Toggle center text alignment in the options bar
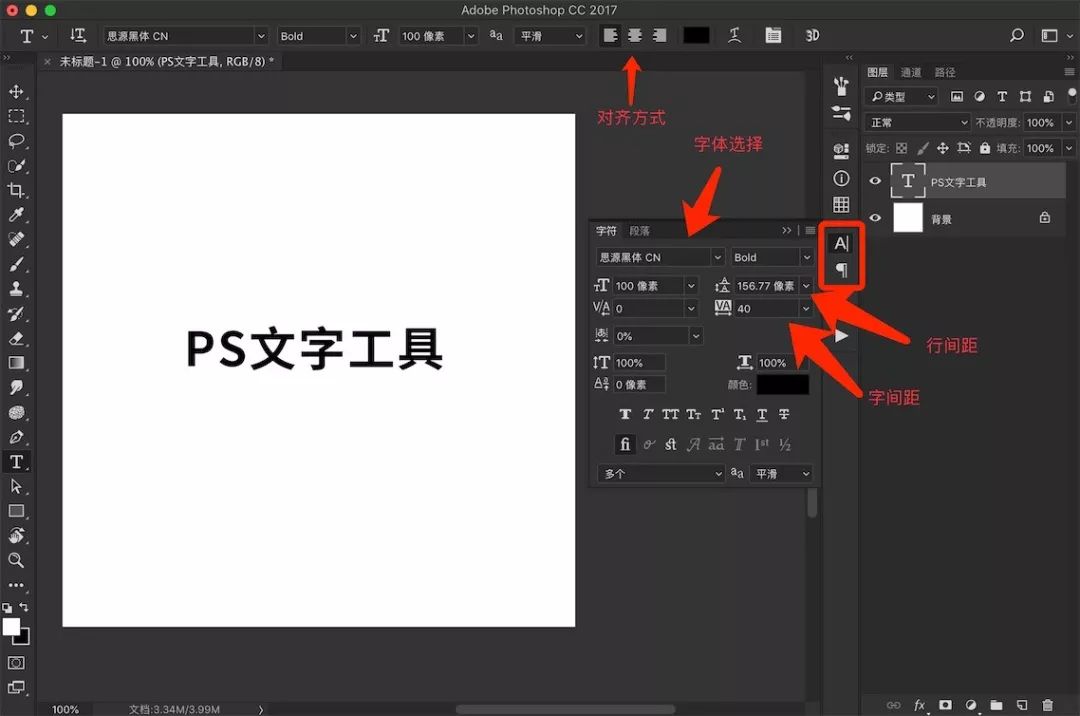This screenshot has width=1080, height=716. 634,35
